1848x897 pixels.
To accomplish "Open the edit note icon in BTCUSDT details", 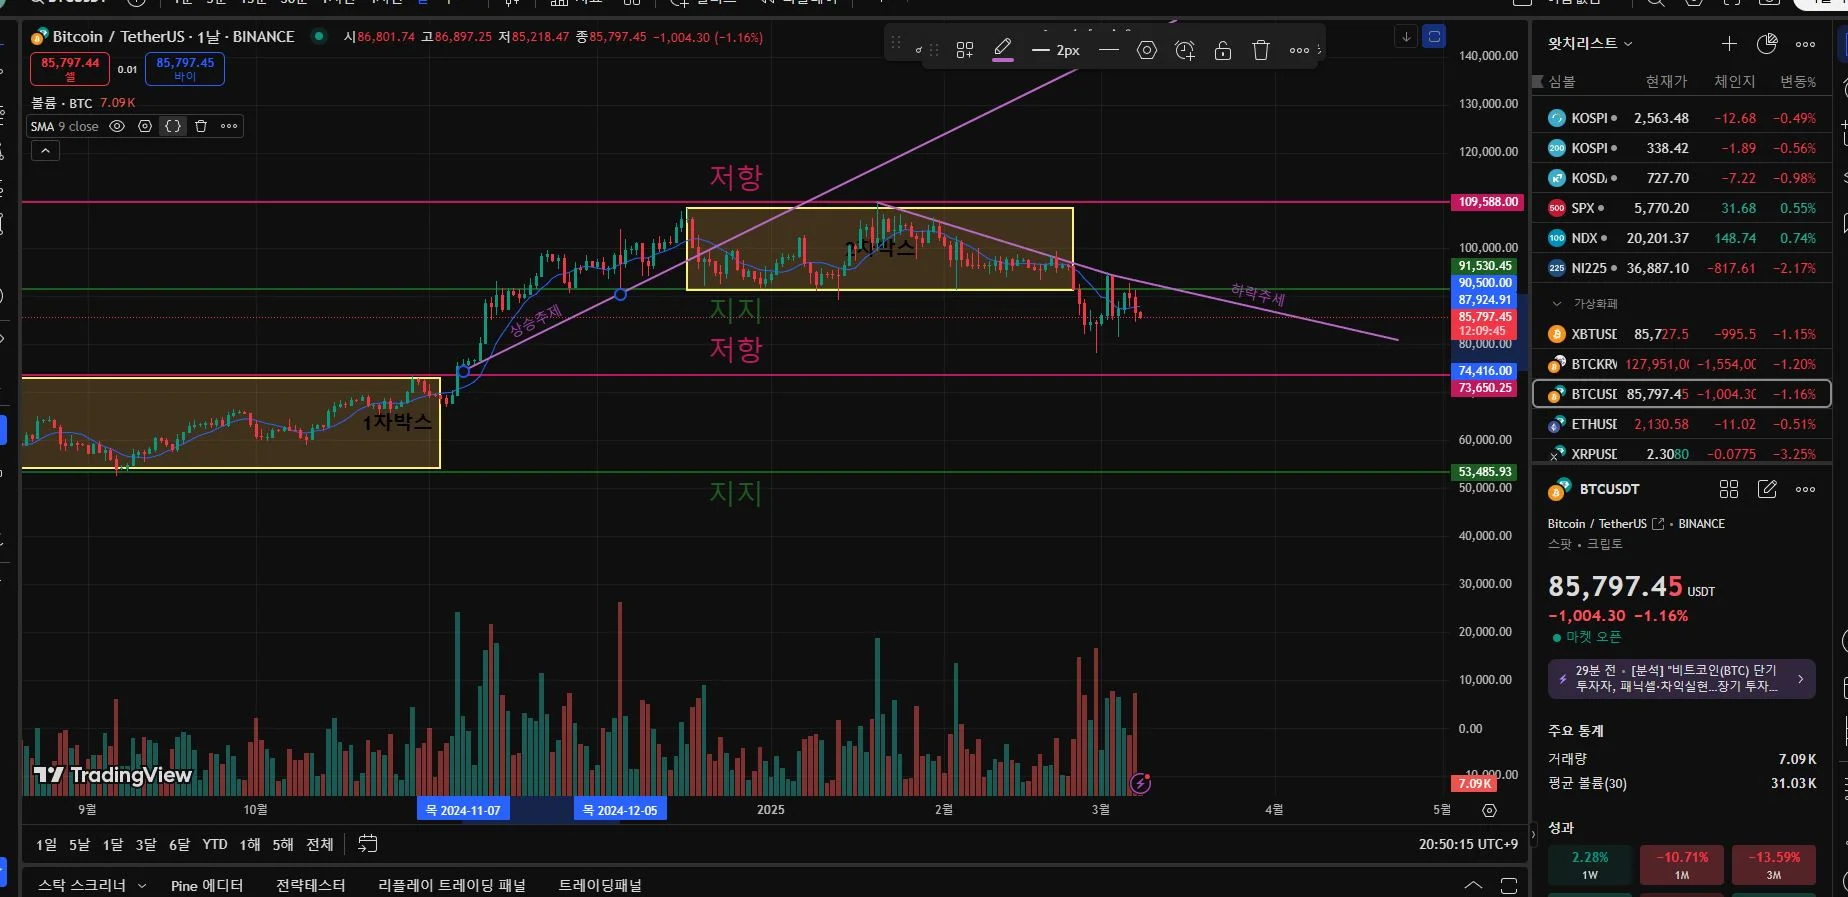I will click(x=1767, y=489).
